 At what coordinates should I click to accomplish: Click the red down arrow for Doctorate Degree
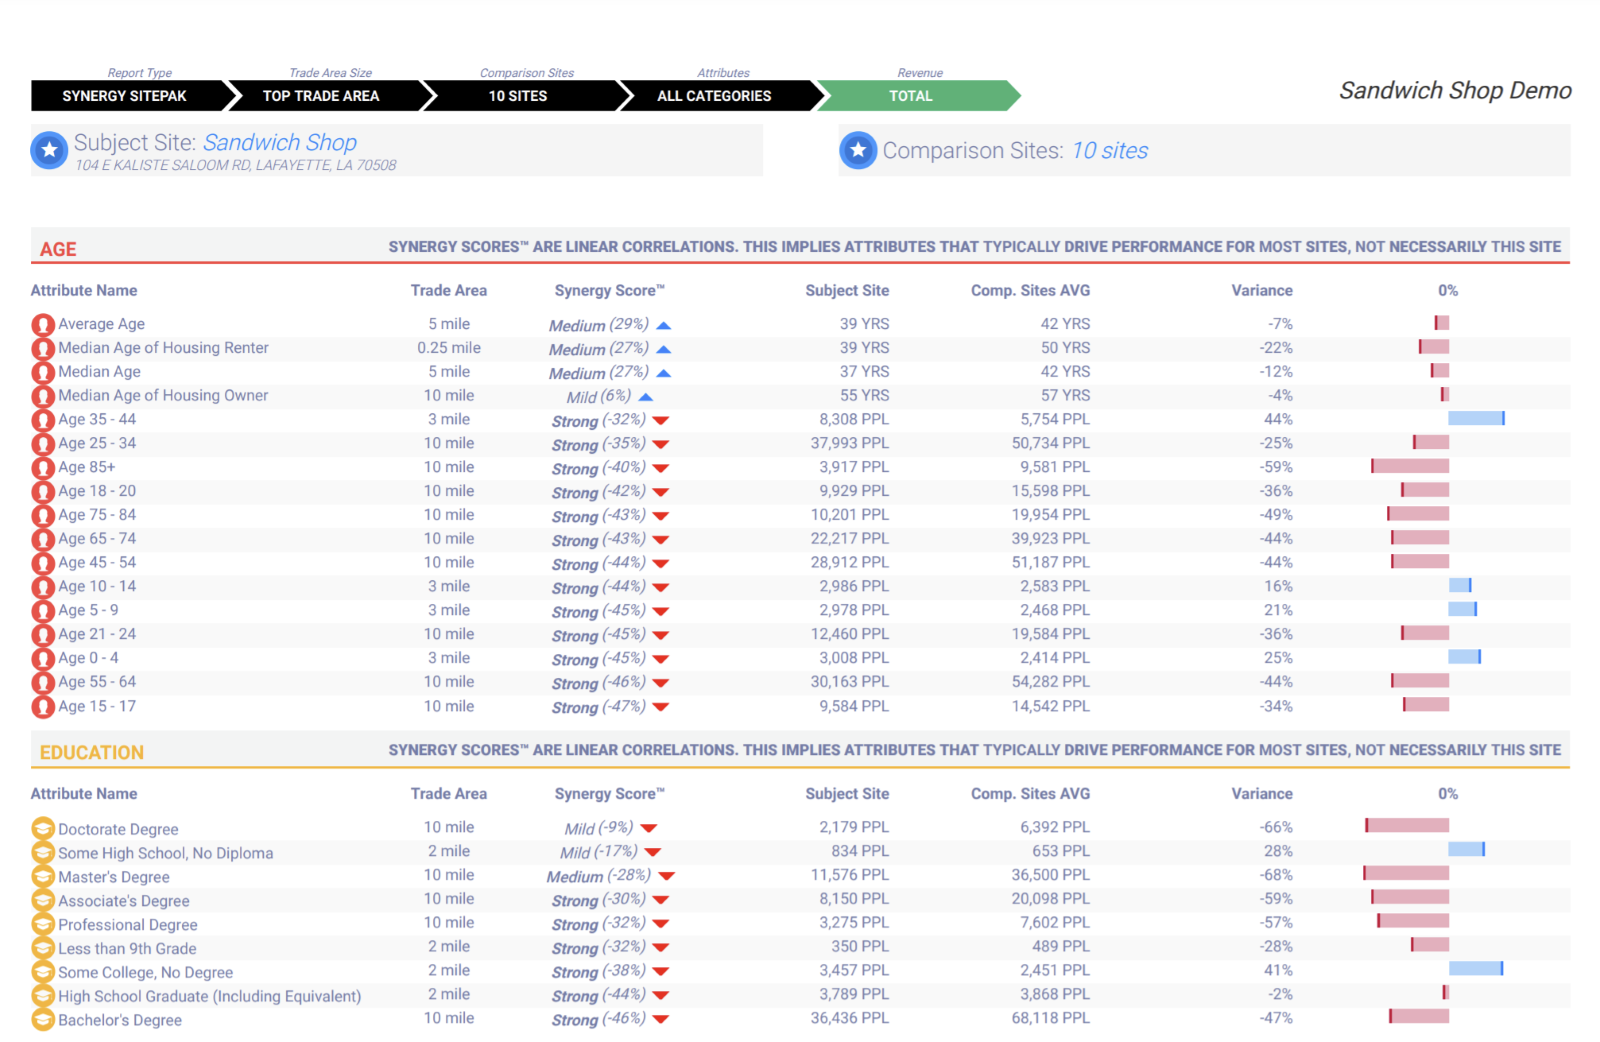click(x=649, y=828)
